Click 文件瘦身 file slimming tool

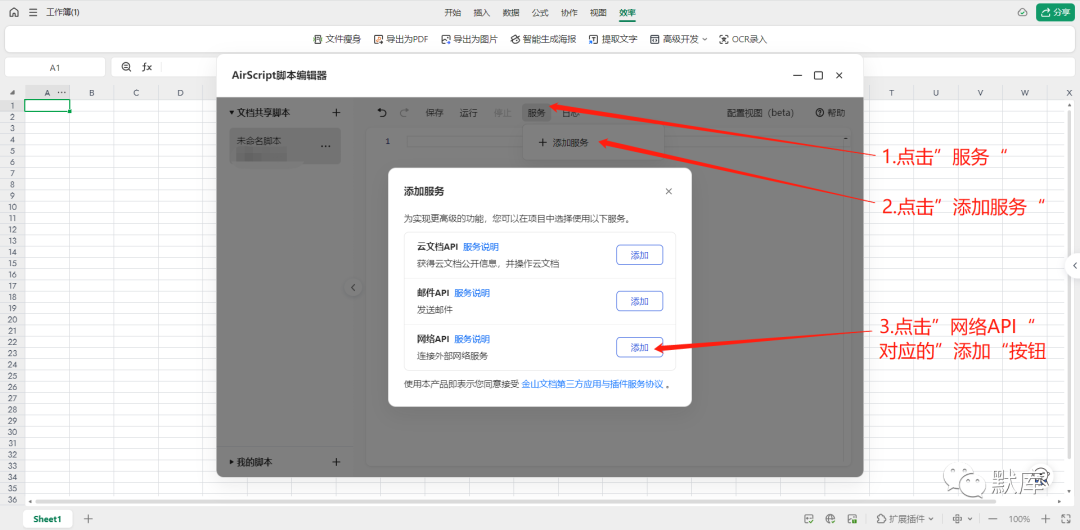click(x=337, y=39)
